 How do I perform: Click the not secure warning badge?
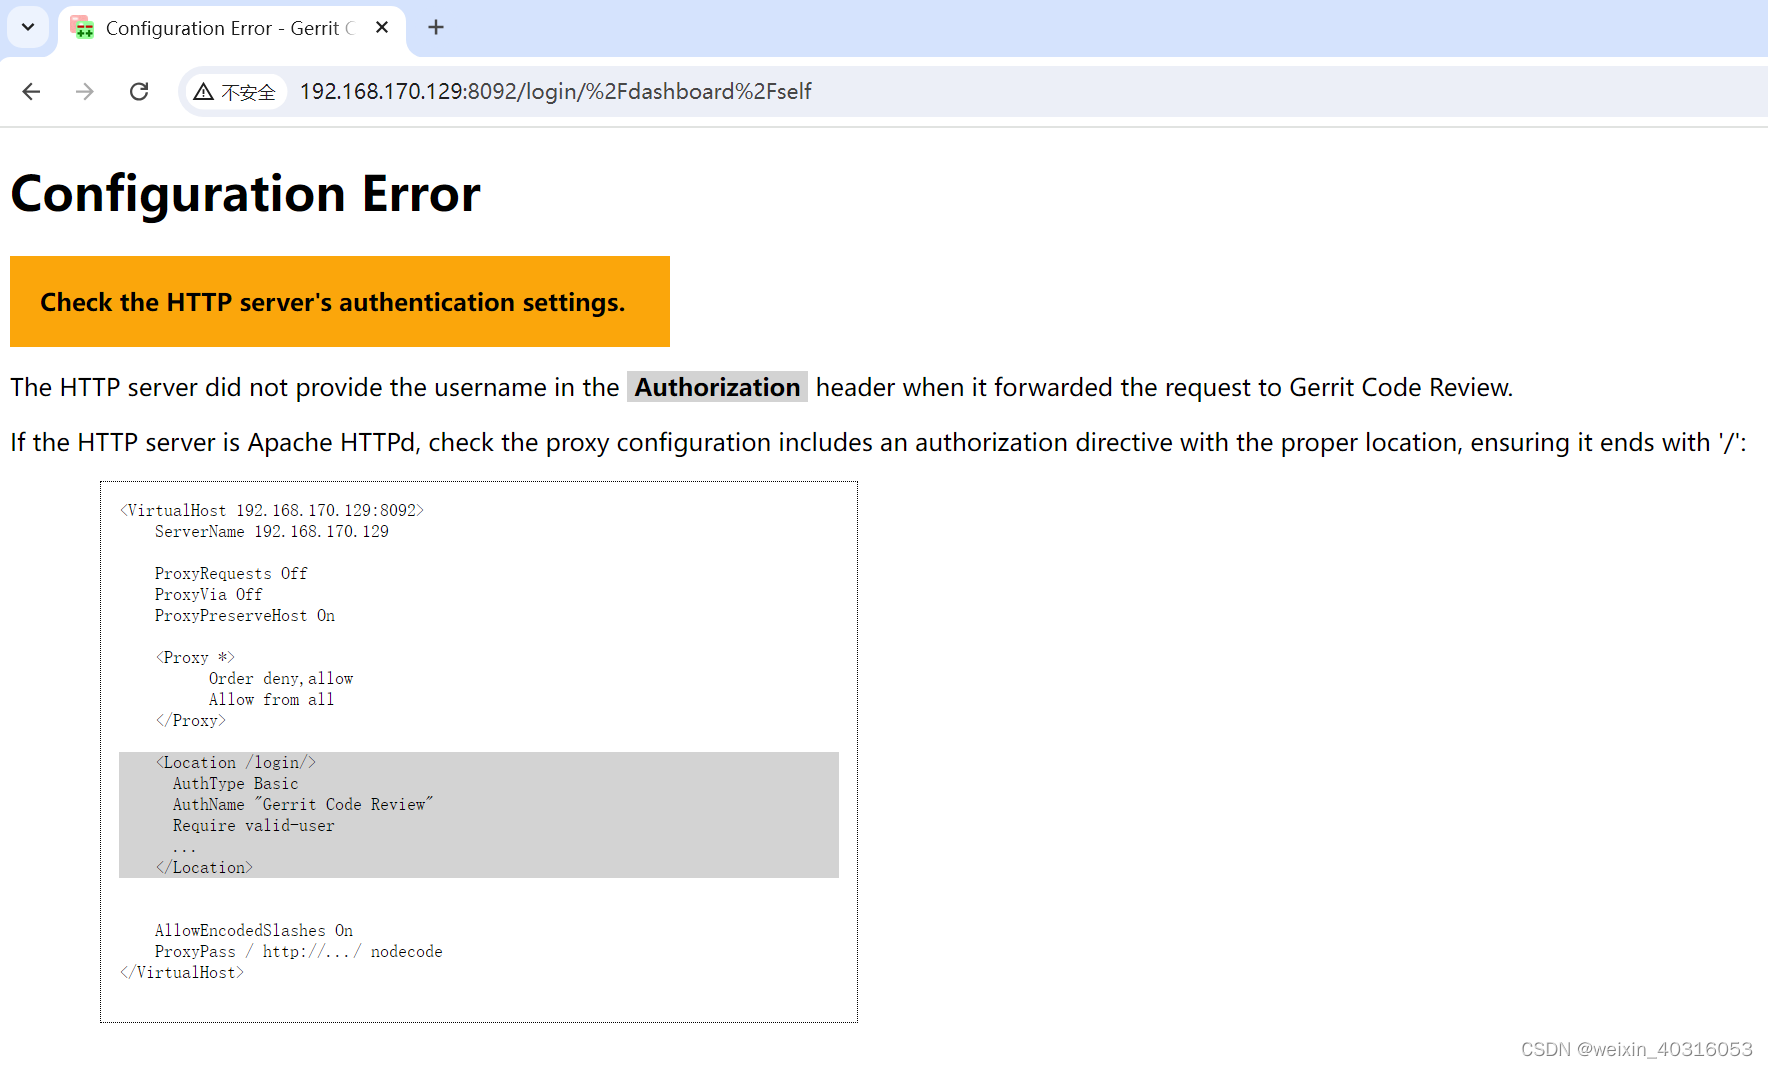click(236, 92)
